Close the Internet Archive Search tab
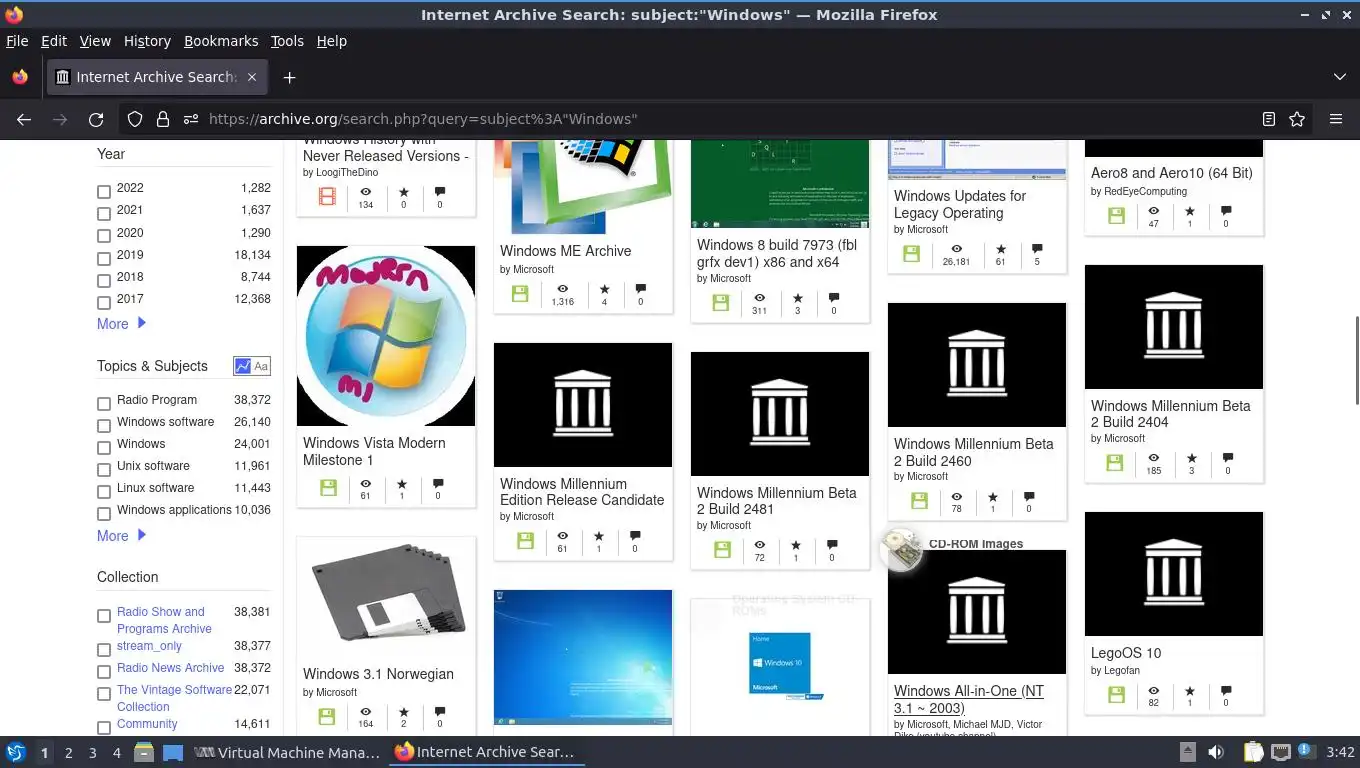This screenshot has height=768, width=1360. coord(252,77)
